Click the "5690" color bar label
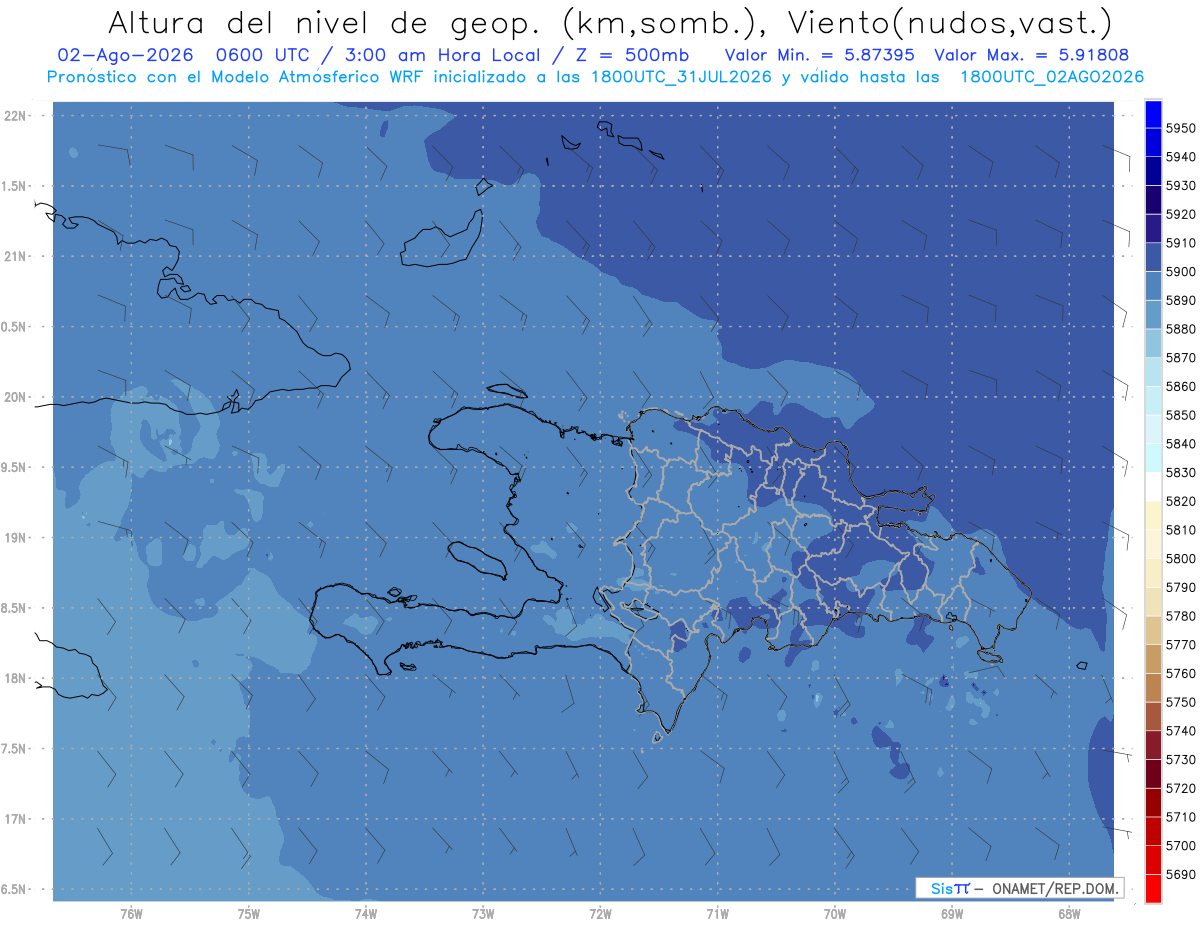The height and width of the screenshot is (927, 1200). point(1181,874)
